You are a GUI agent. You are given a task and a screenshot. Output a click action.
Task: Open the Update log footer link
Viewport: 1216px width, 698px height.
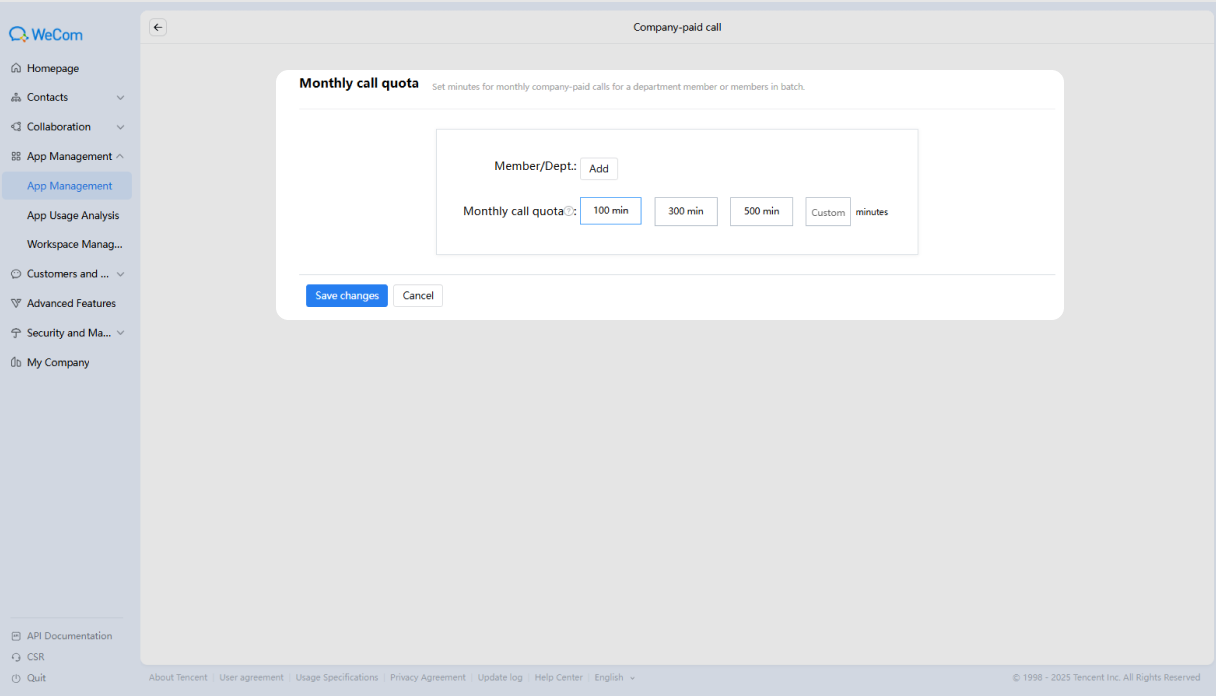[500, 678]
